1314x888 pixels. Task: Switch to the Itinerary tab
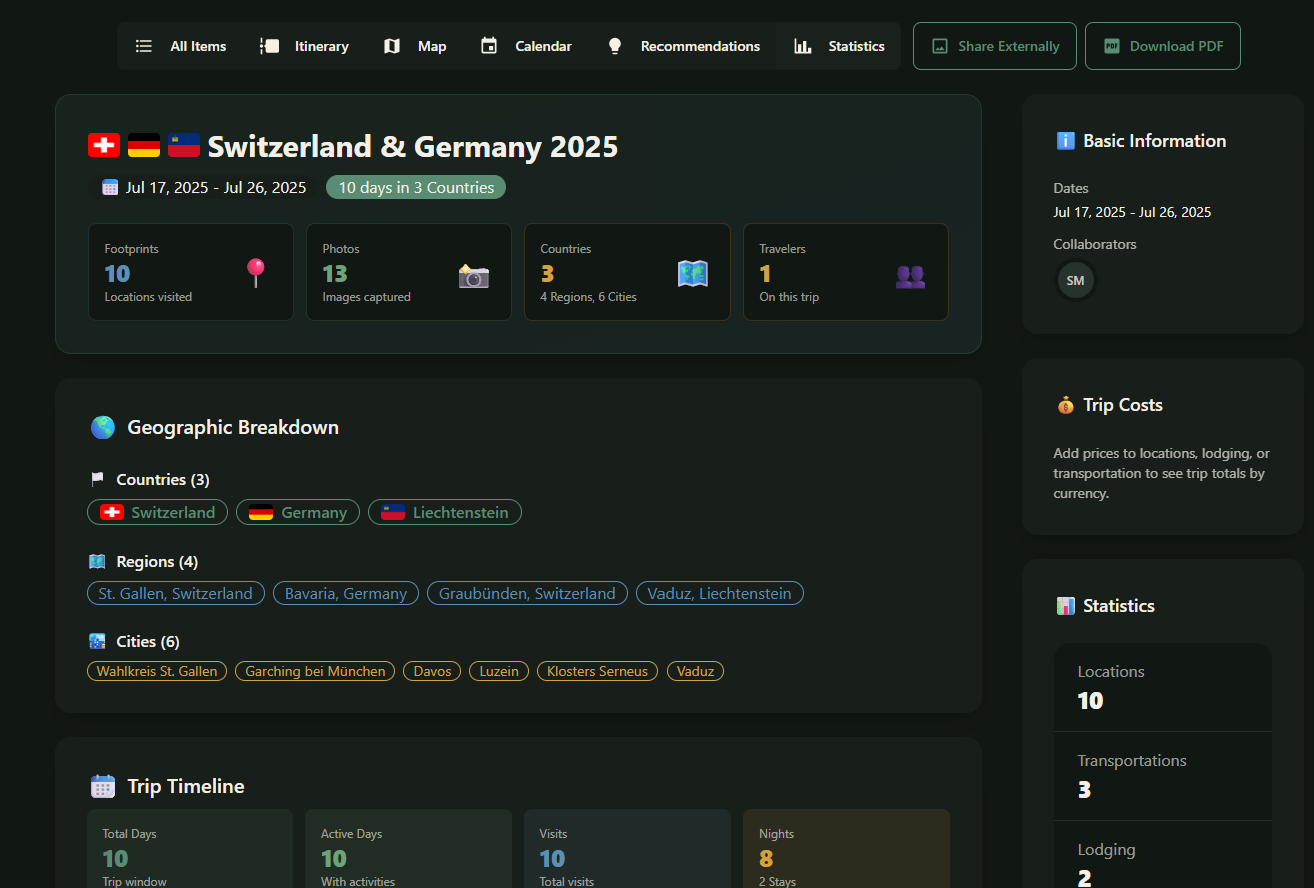[x=304, y=46]
